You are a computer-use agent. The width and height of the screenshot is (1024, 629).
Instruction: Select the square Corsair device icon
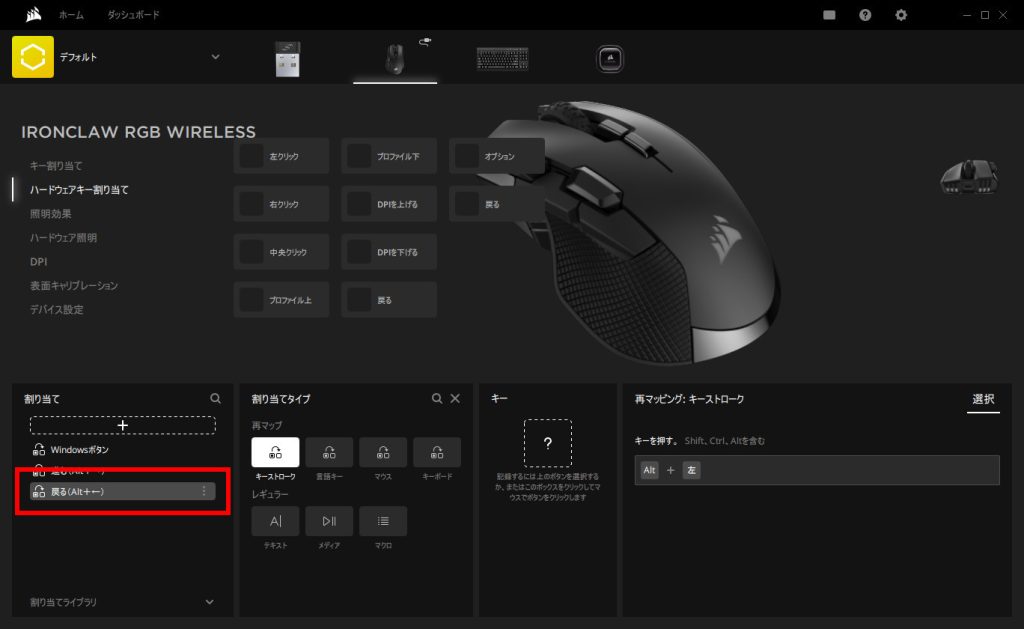pyautogui.click(x=610, y=59)
